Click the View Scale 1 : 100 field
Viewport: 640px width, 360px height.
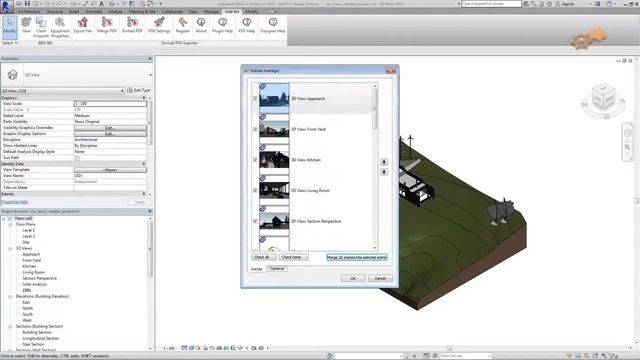[110, 104]
